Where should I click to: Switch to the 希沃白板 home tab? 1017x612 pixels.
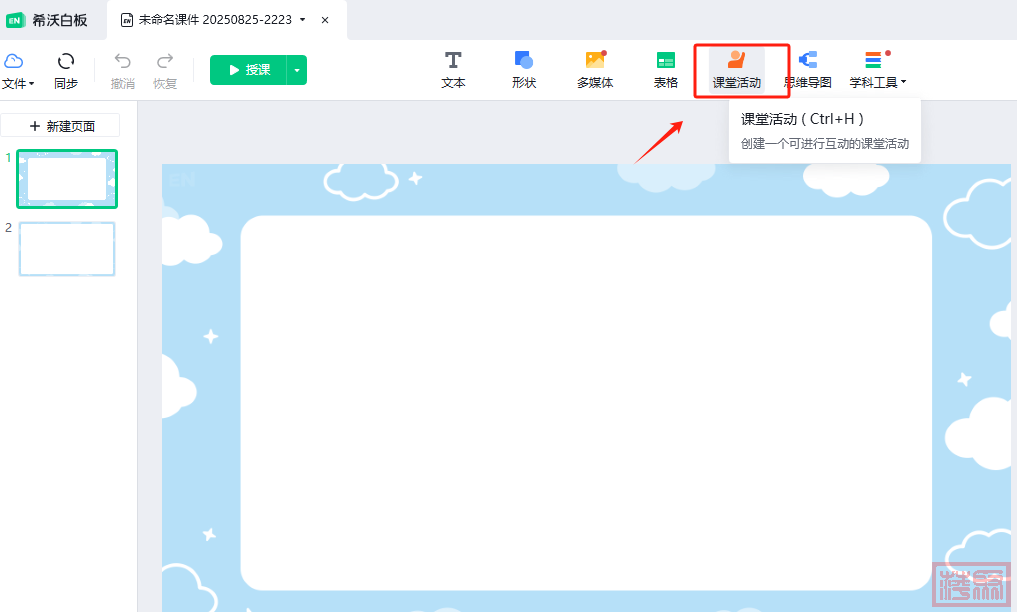pos(52,20)
